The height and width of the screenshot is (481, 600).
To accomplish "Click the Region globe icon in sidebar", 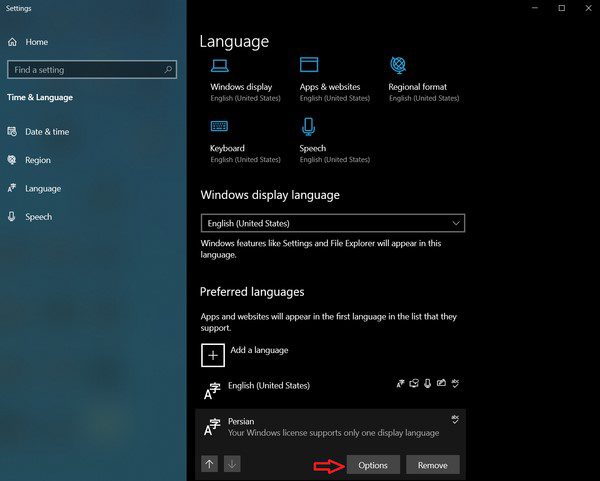I will [12, 160].
